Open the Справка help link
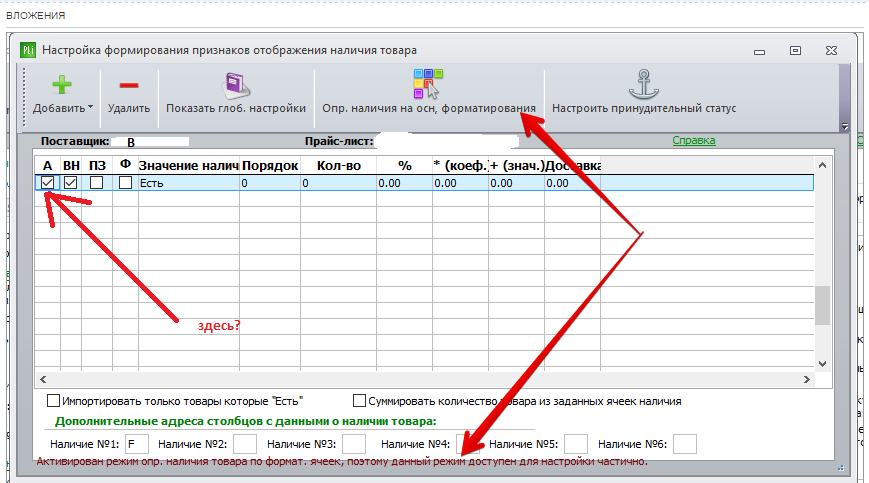The width and height of the screenshot is (869, 483). tap(694, 140)
